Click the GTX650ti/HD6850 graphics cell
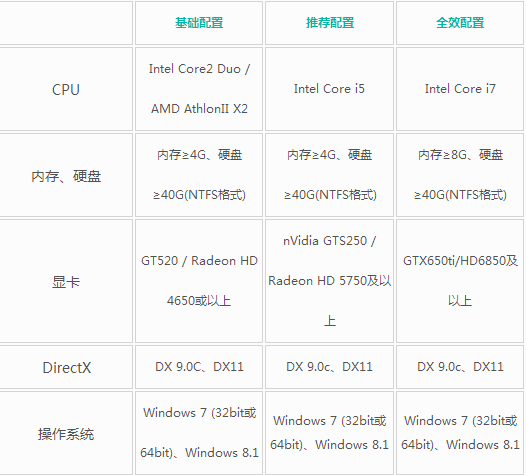This screenshot has width=526, height=475. tap(460, 281)
